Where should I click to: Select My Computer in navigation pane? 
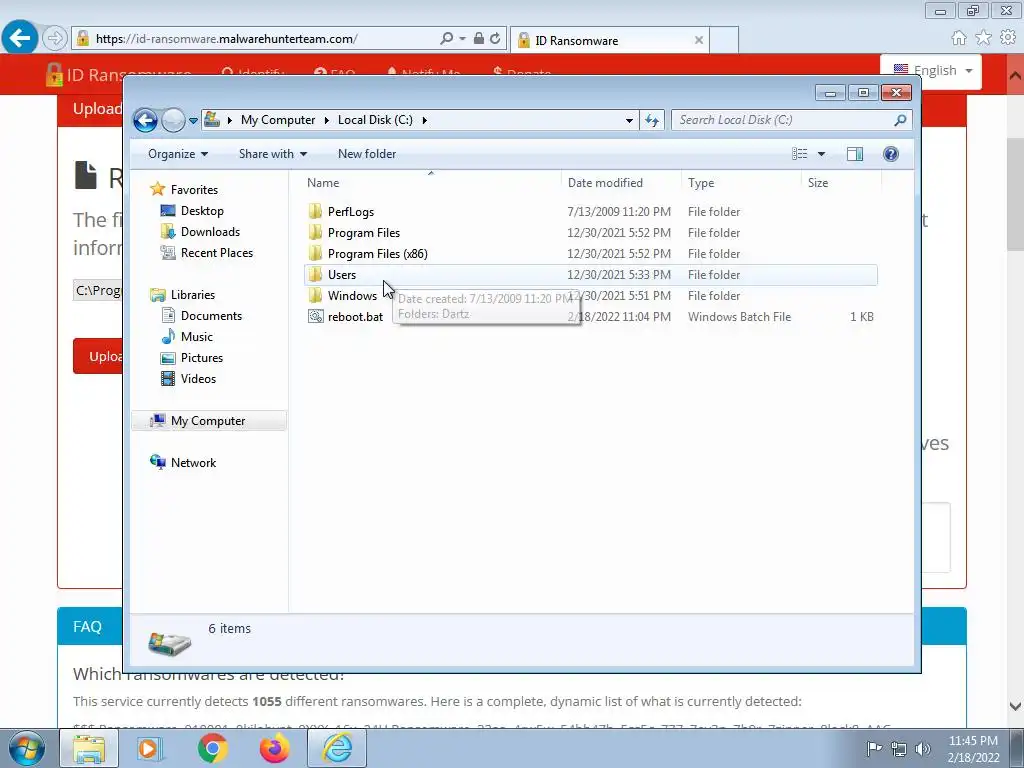coord(209,421)
